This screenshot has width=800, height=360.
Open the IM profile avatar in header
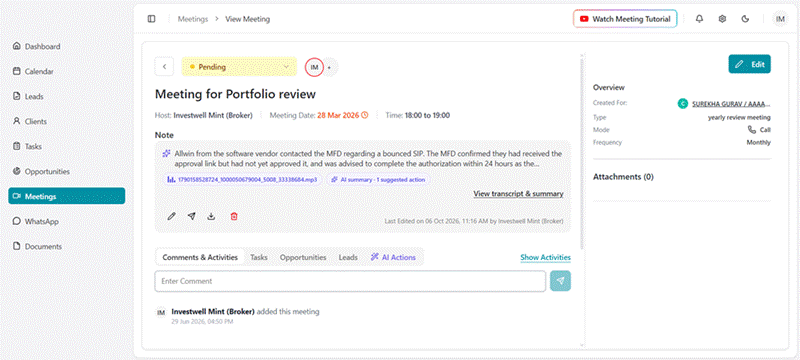780,19
